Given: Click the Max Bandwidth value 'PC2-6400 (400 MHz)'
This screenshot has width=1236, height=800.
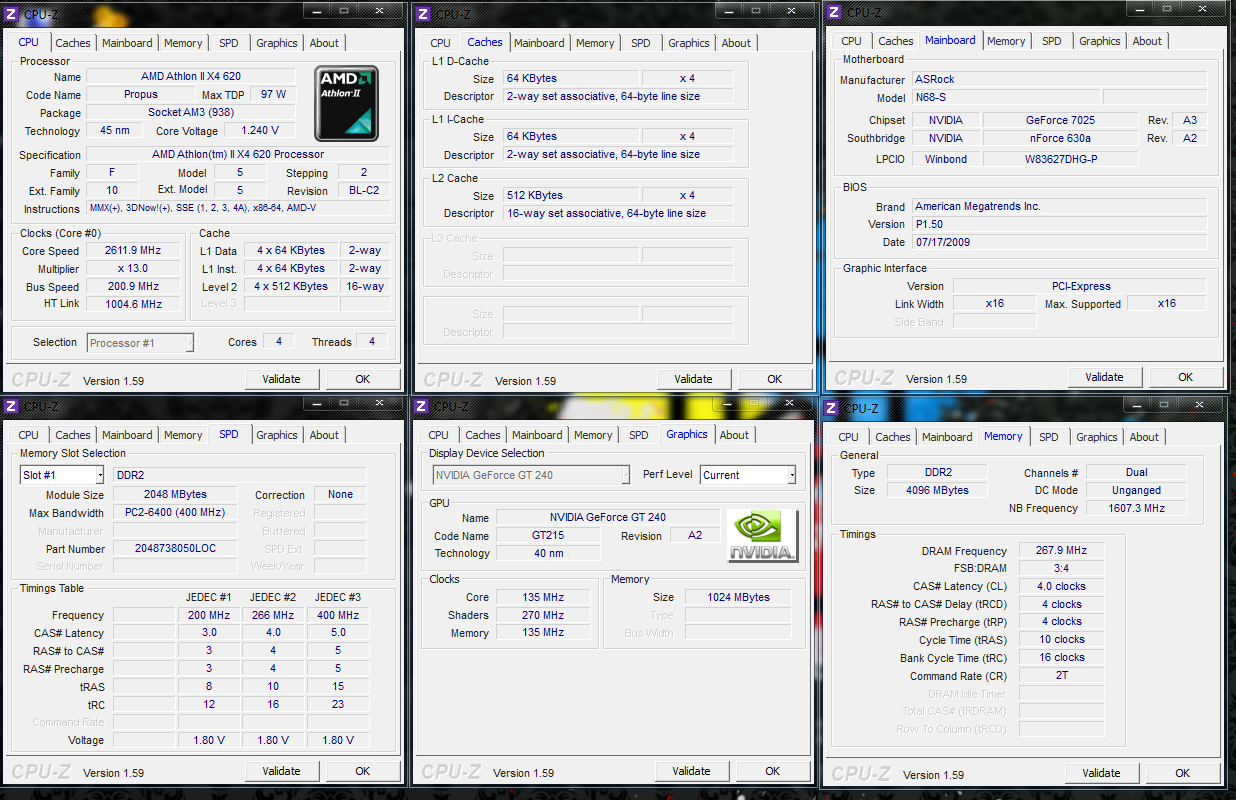Looking at the screenshot, I should (175, 512).
